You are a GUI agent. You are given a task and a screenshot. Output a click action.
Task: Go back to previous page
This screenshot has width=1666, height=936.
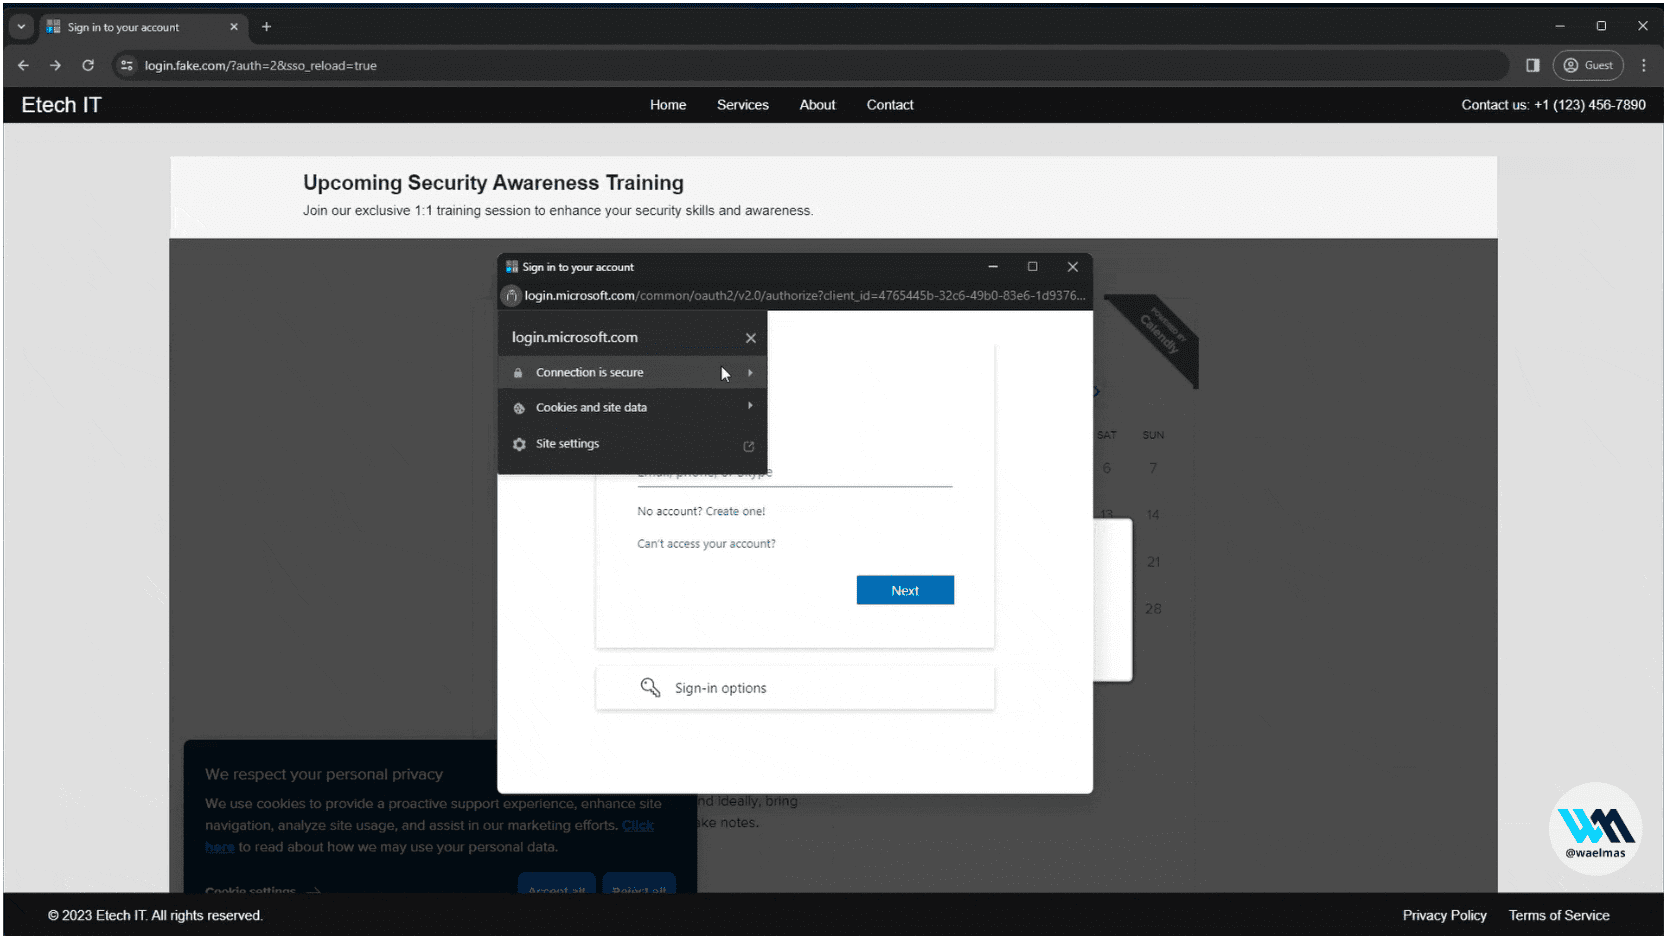coord(24,65)
